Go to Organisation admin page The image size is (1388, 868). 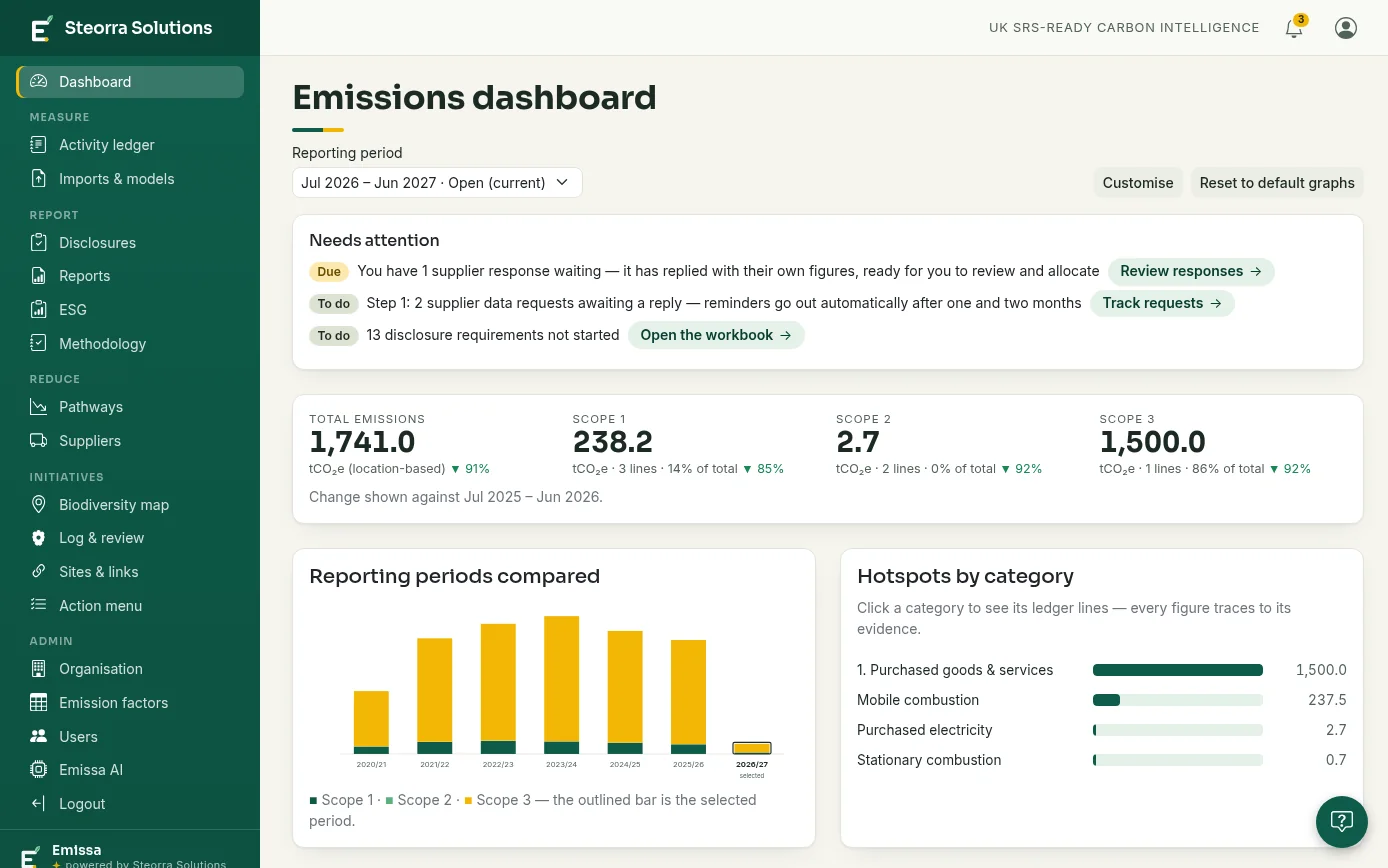(130, 669)
